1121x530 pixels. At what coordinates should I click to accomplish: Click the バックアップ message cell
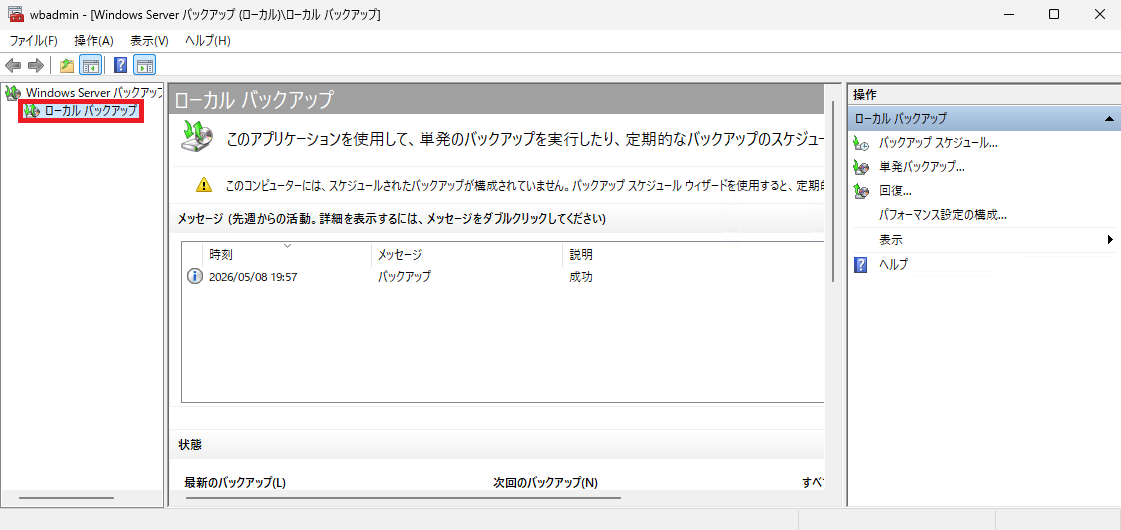[404, 277]
